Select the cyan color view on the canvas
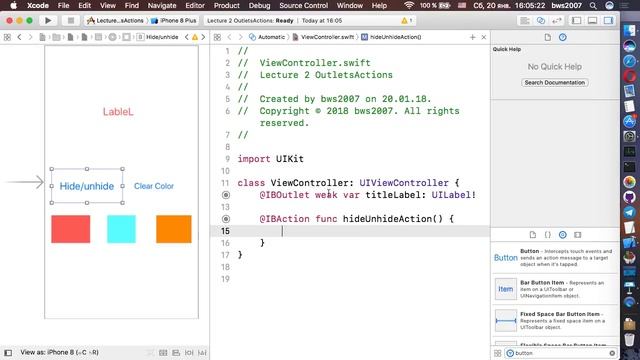The height and width of the screenshot is (360, 640). pyautogui.click(x=121, y=229)
